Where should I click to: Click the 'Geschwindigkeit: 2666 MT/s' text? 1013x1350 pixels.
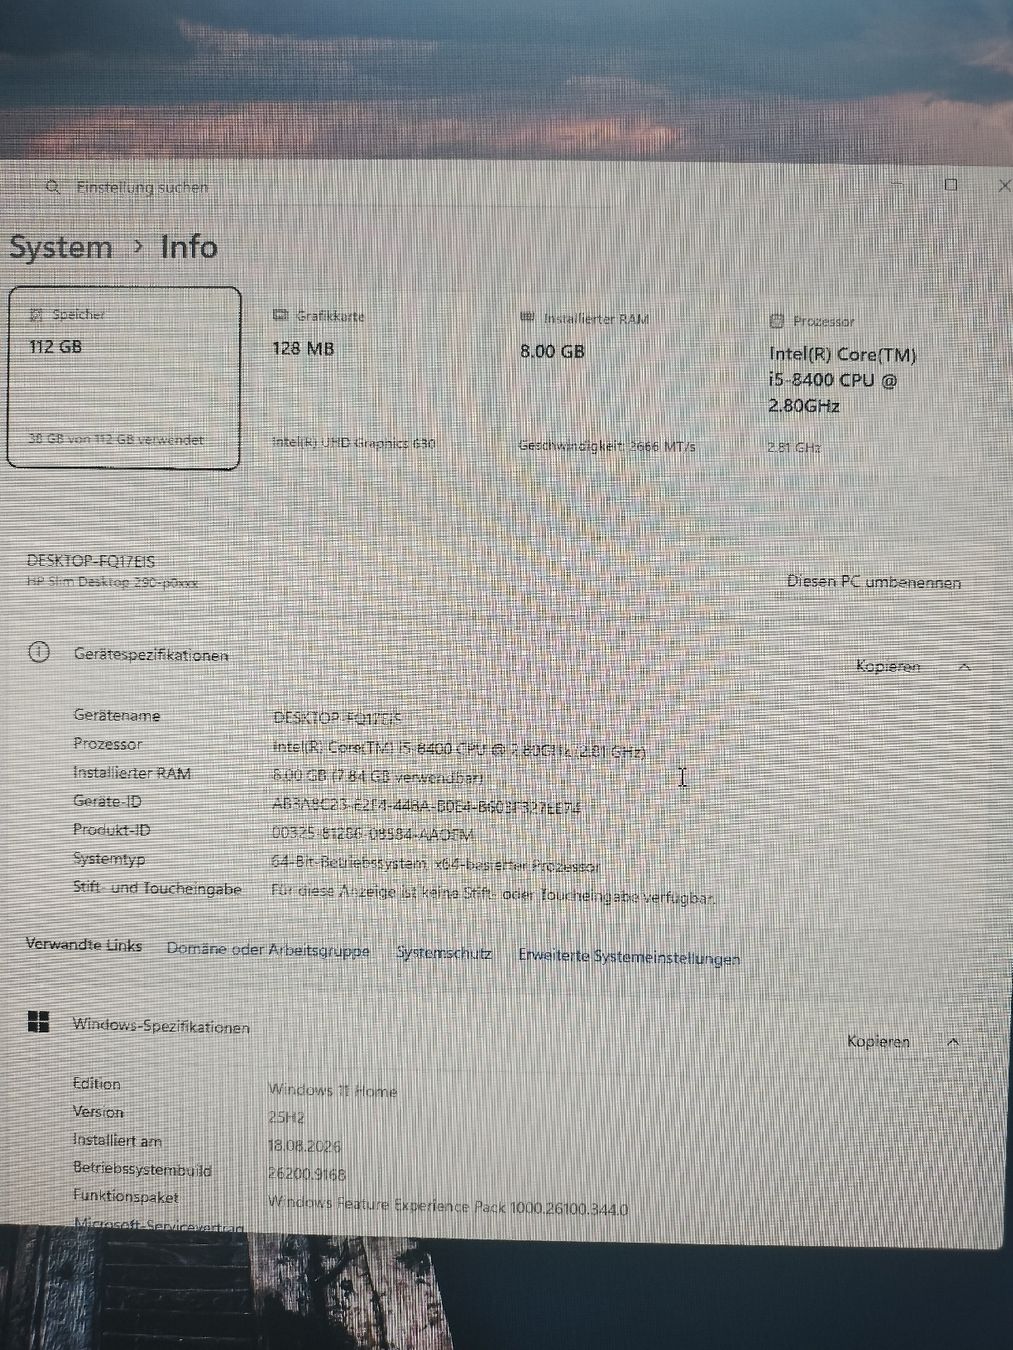(x=606, y=445)
